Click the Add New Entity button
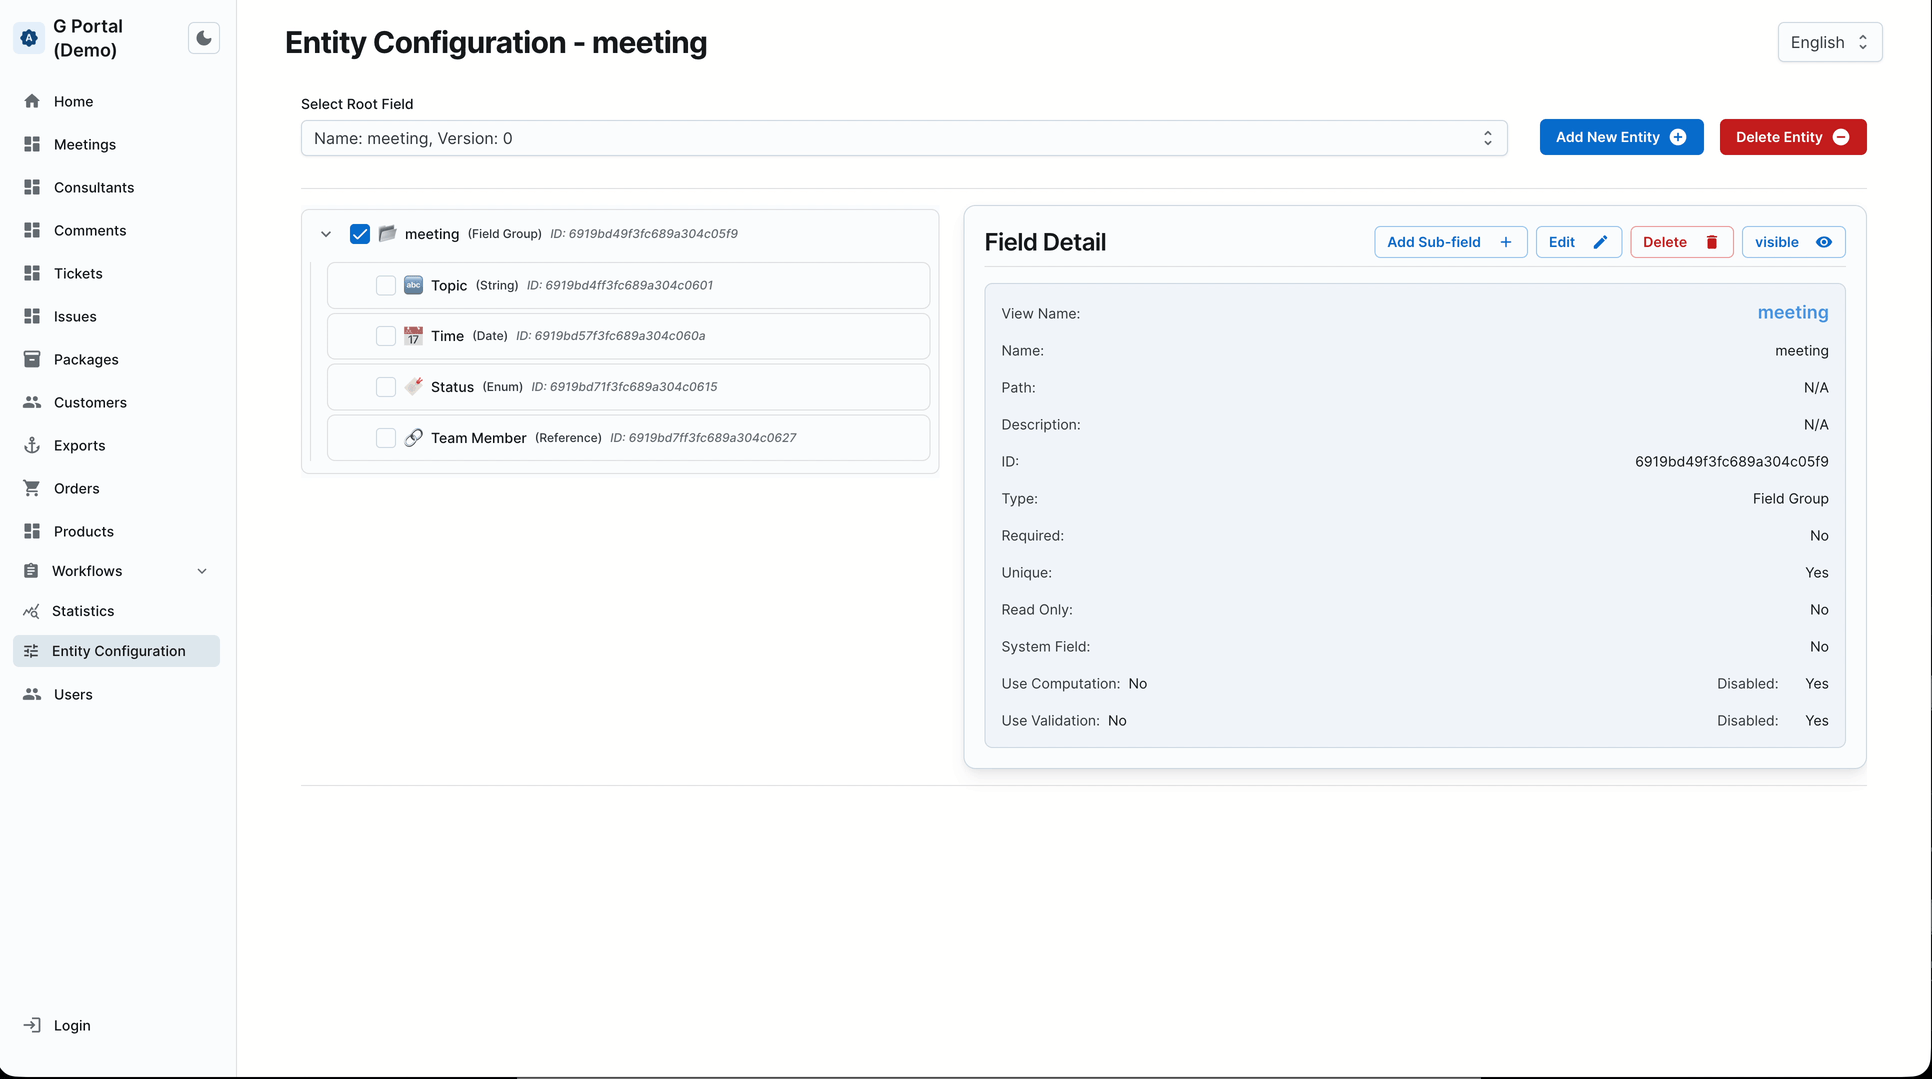This screenshot has height=1079, width=1932. pyautogui.click(x=1621, y=137)
